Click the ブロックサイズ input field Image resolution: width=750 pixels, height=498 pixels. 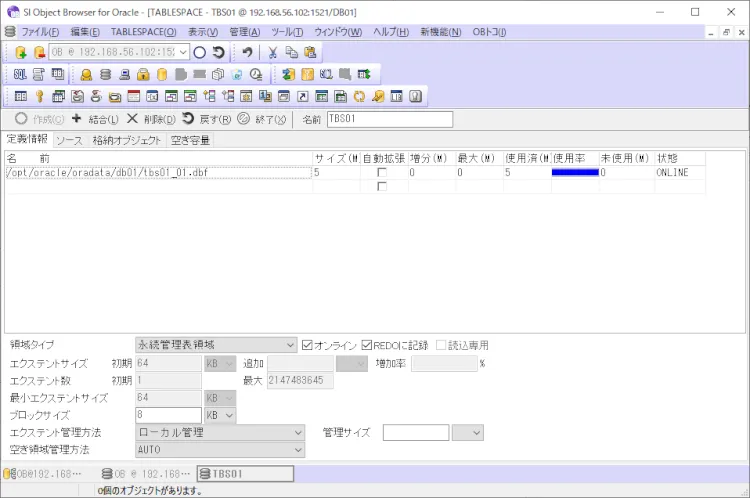168,415
